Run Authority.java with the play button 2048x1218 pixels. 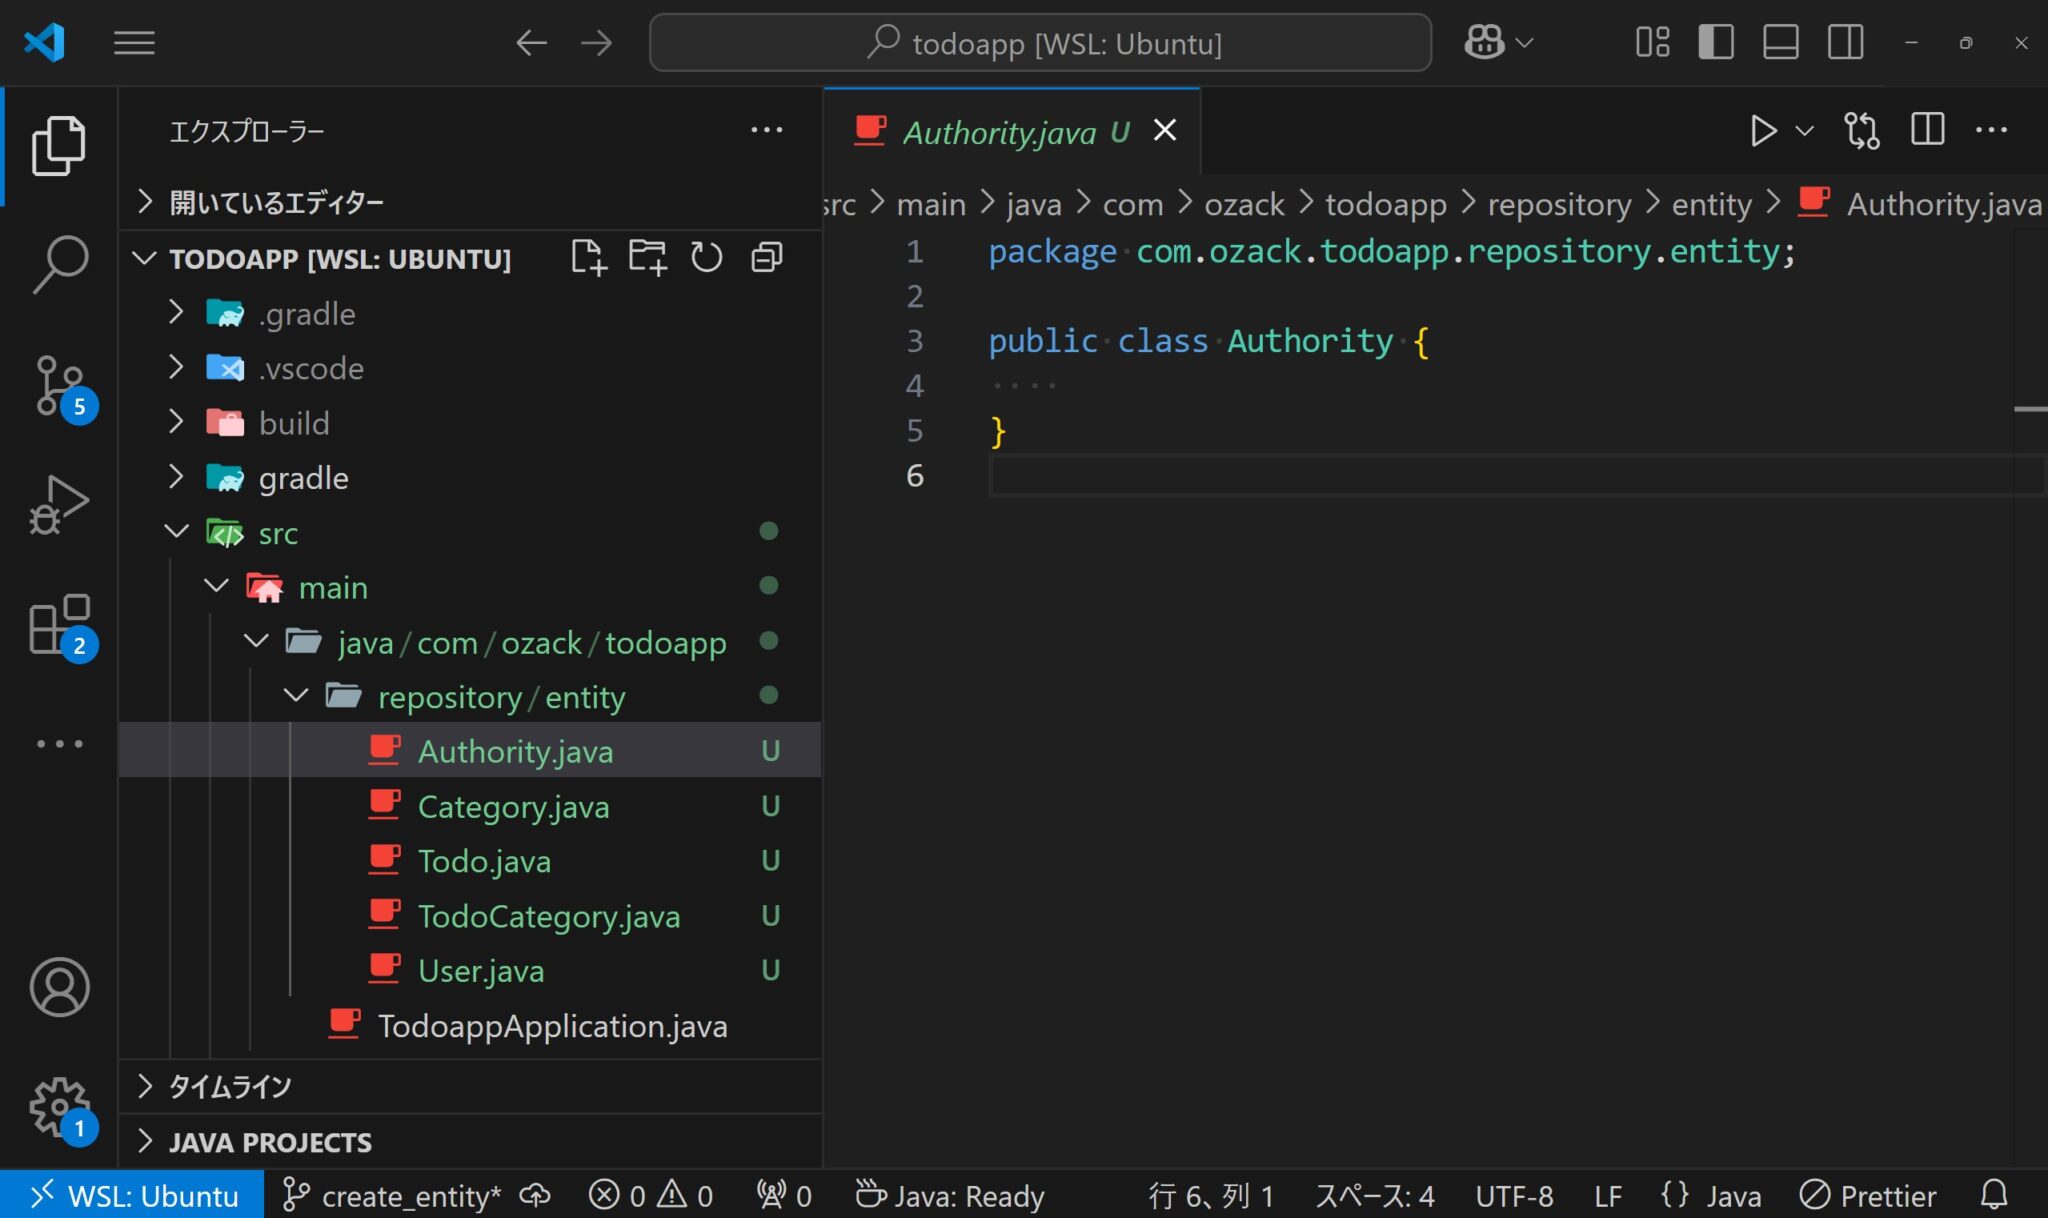click(x=1764, y=130)
